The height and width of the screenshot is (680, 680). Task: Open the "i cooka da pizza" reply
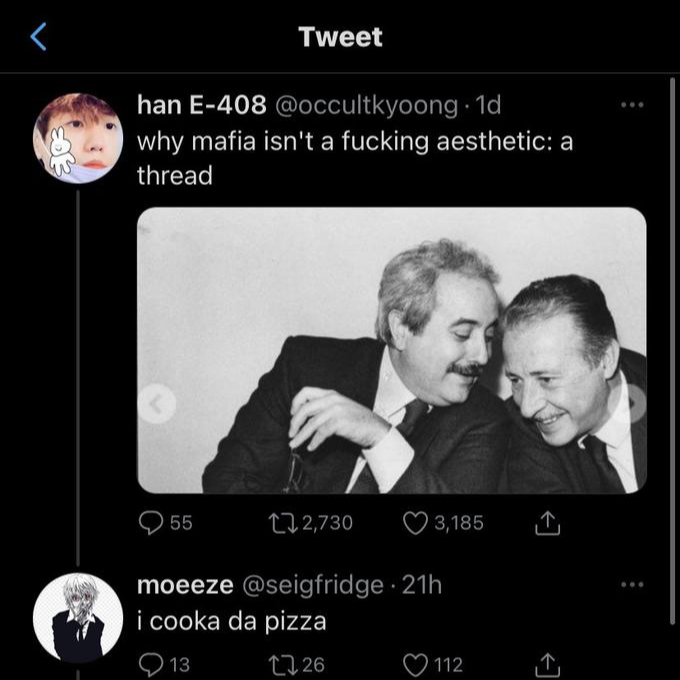click(x=231, y=621)
